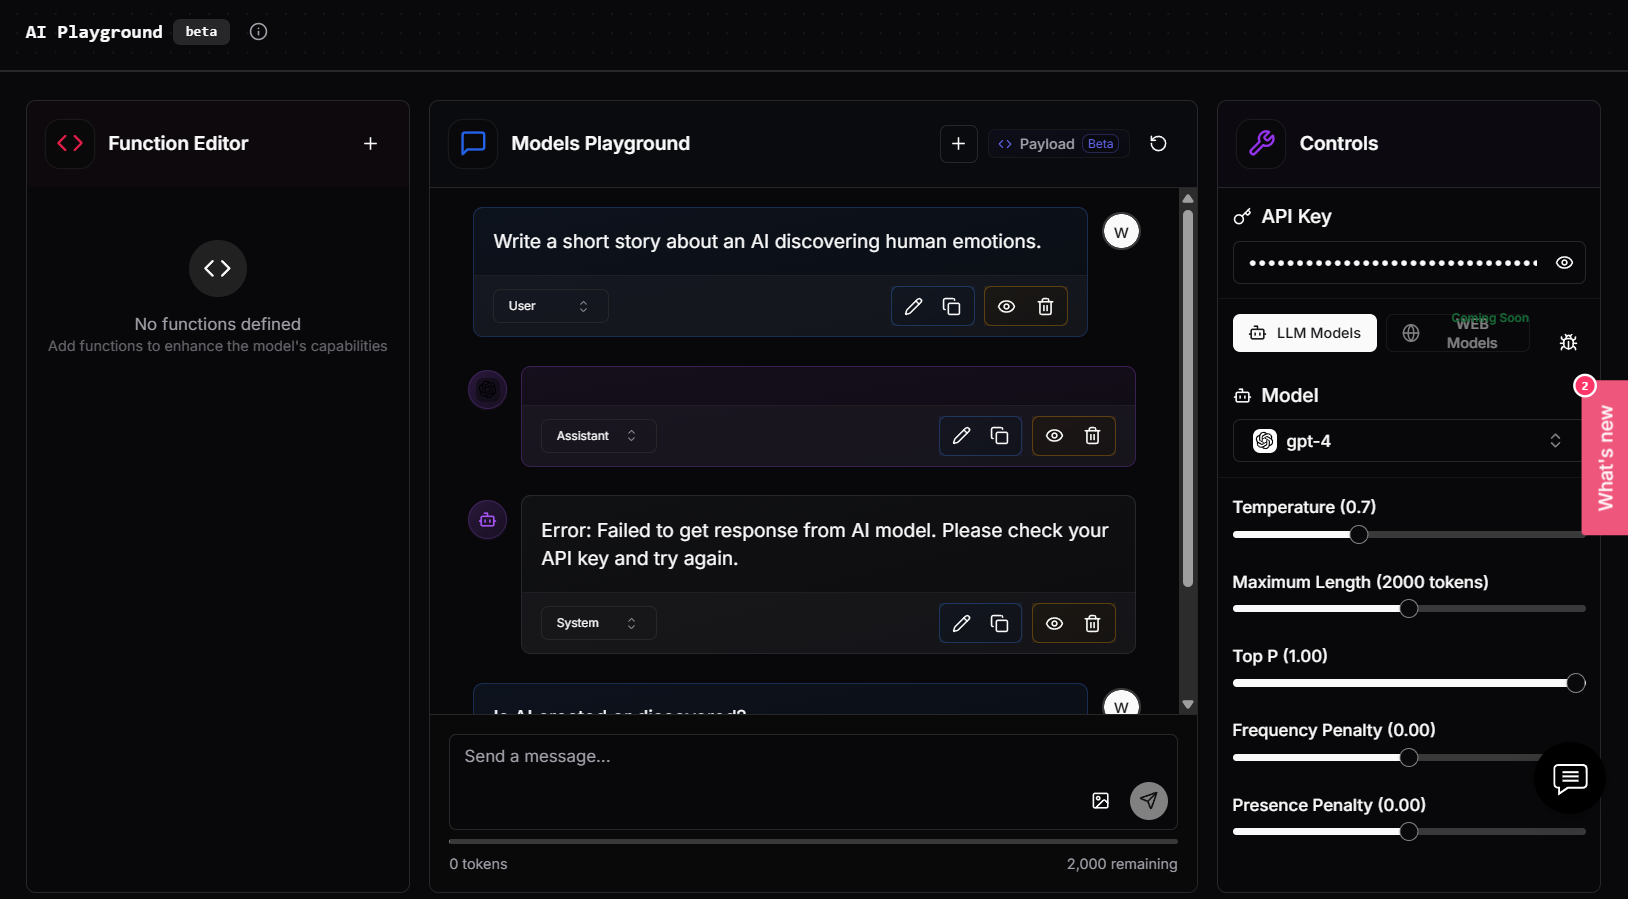Screen dimensions: 1628x899
Task: Click the info icon next to beta badge
Action: (x=258, y=32)
